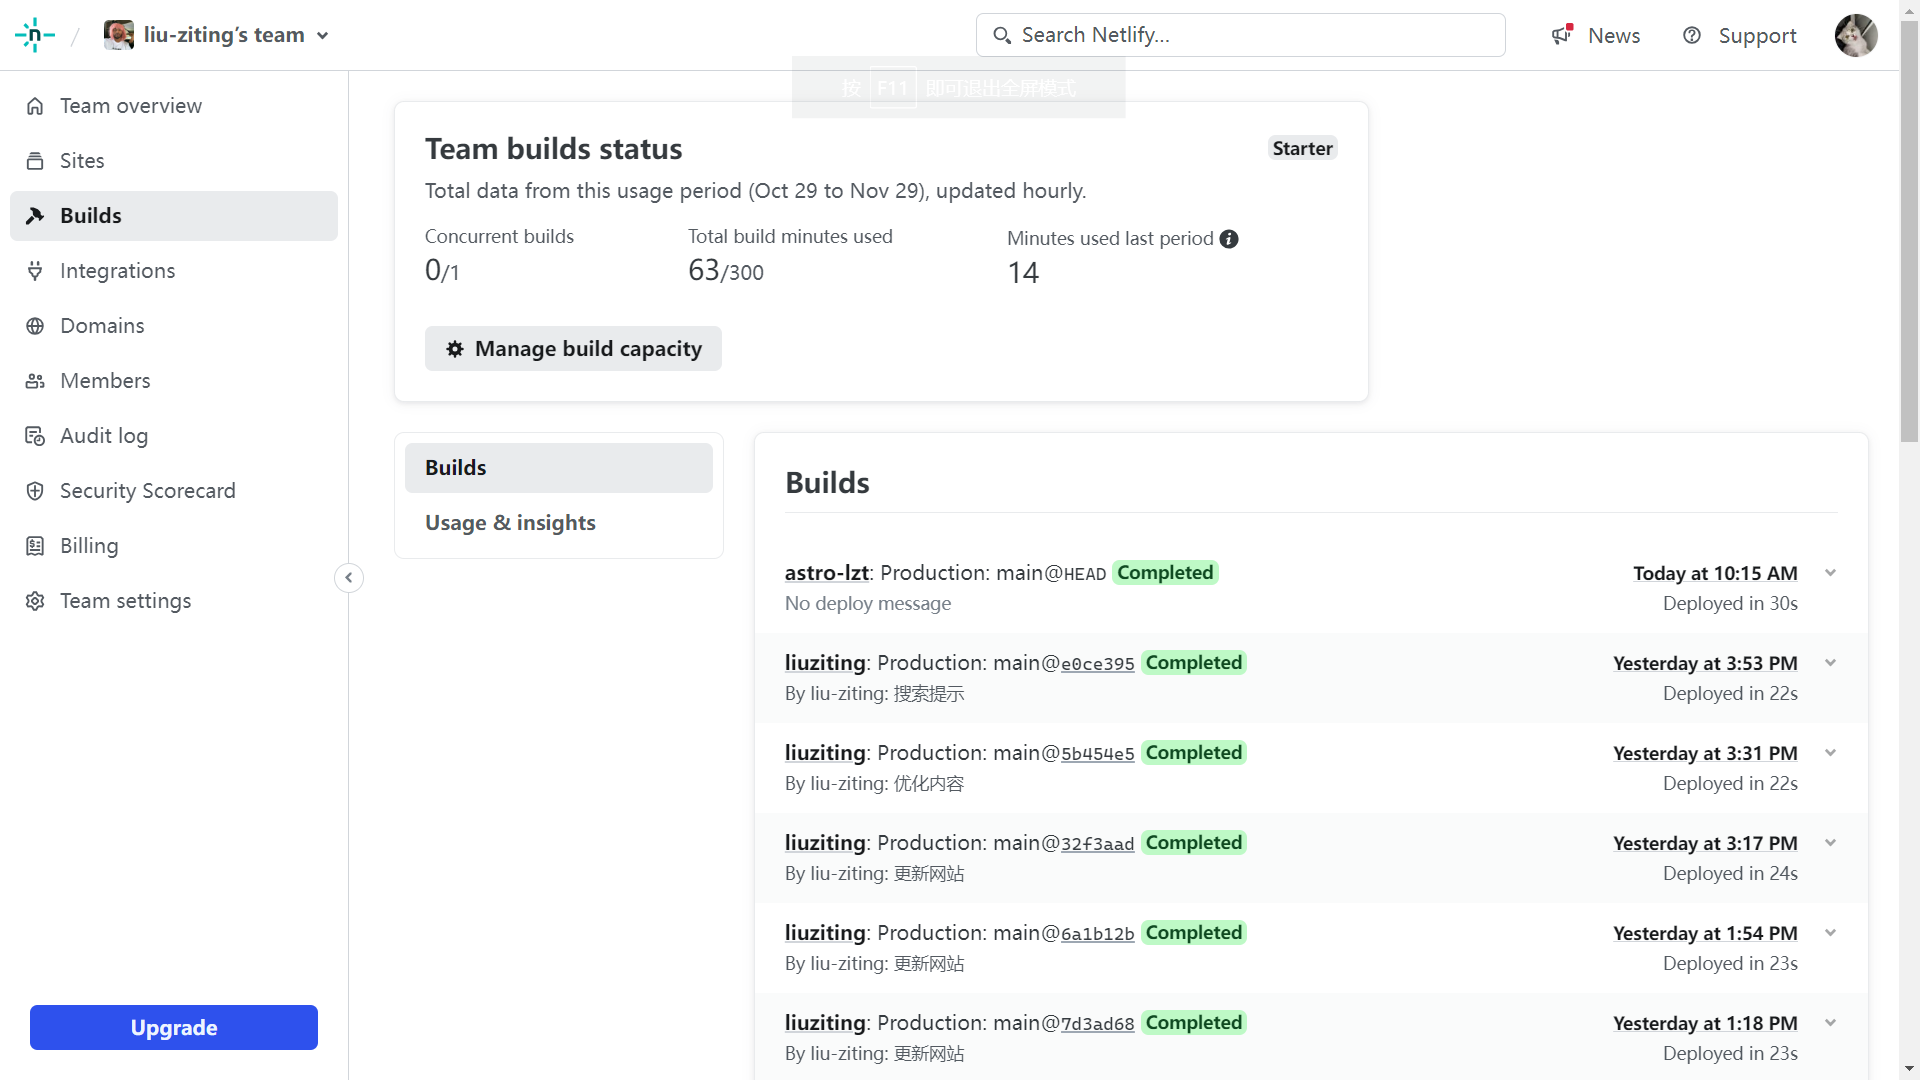The width and height of the screenshot is (1920, 1080).
Task: Open Security Scorecard from sidebar
Action: point(147,491)
